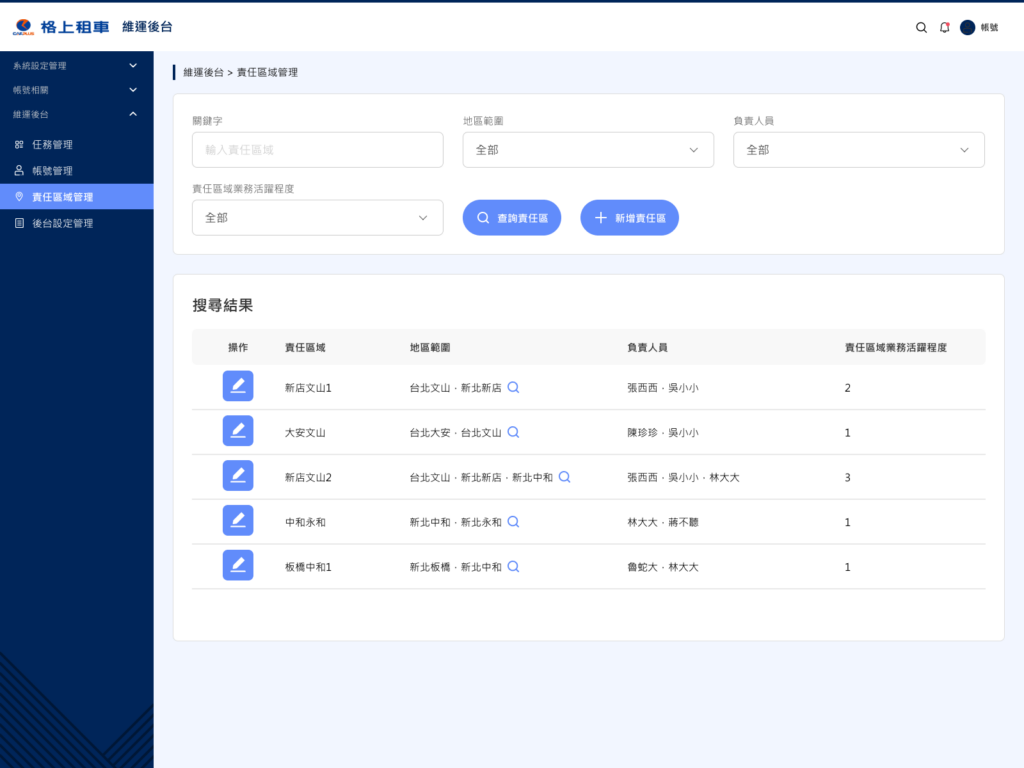Open the 負責人員 dropdown
The width and height of the screenshot is (1024, 768).
pos(858,150)
